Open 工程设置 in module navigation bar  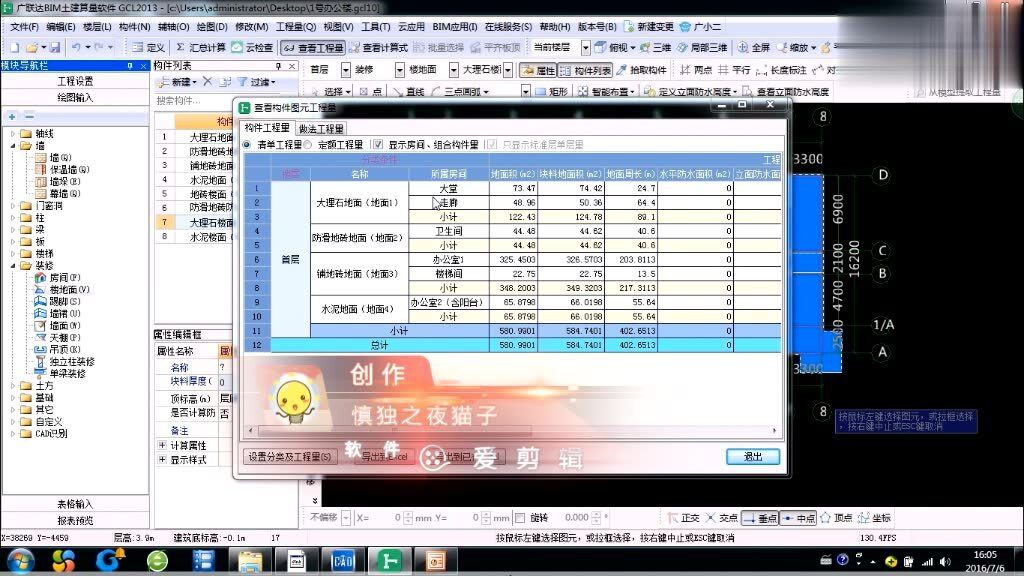tap(75, 81)
